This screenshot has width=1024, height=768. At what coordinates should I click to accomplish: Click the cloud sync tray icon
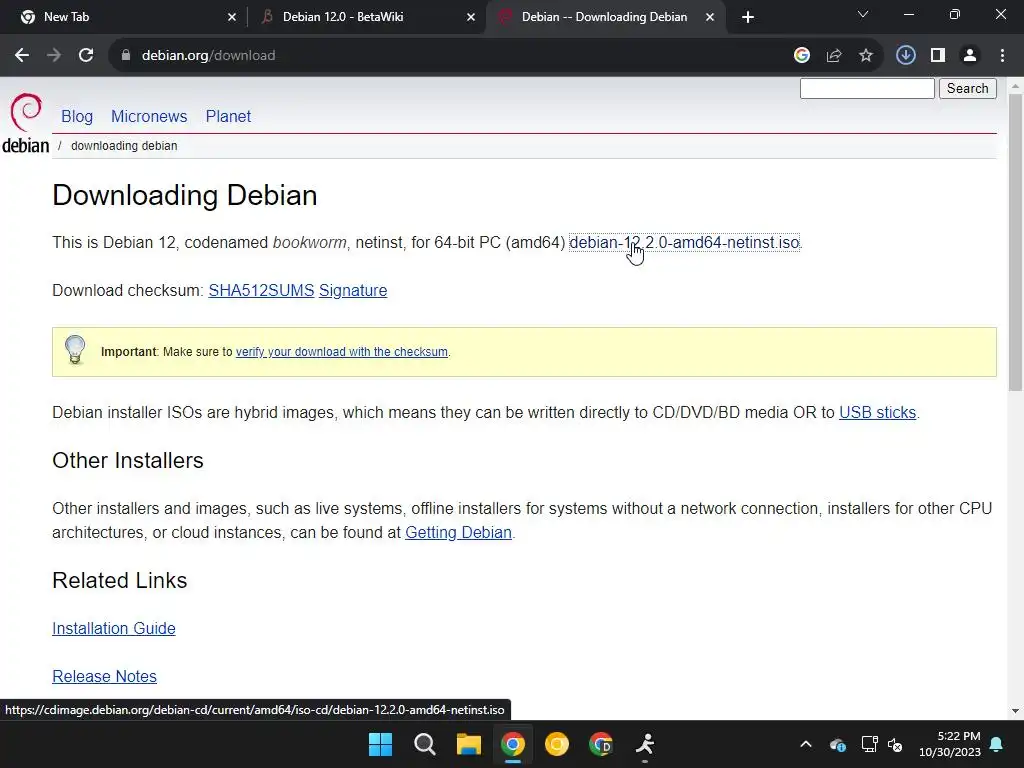[x=838, y=744]
